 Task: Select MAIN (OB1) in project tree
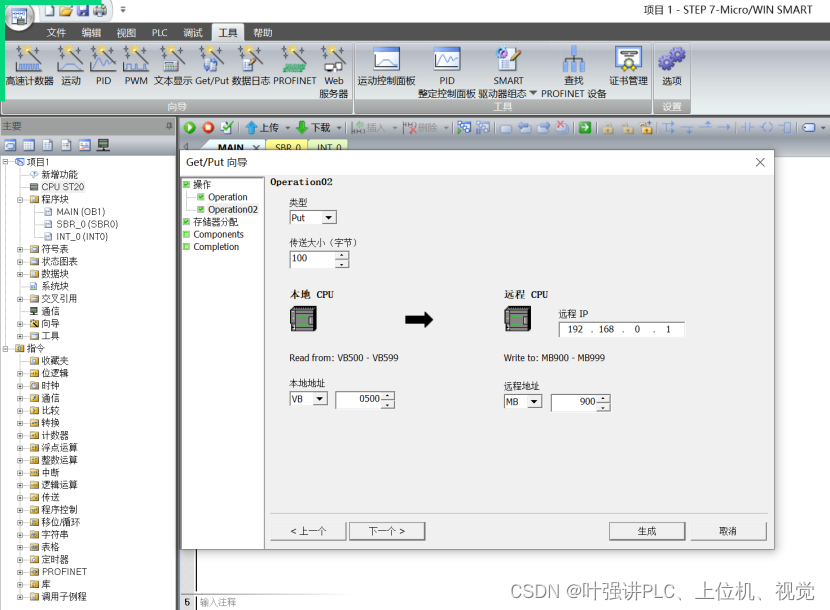click(x=80, y=212)
